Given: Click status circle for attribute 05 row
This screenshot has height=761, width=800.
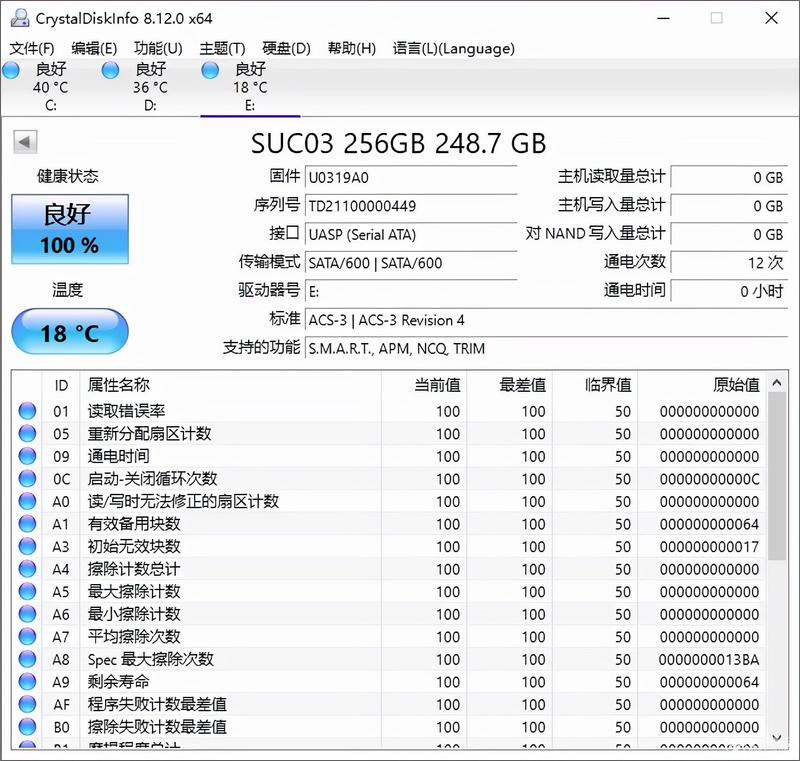Looking at the screenshot, I should pos(27,433).
